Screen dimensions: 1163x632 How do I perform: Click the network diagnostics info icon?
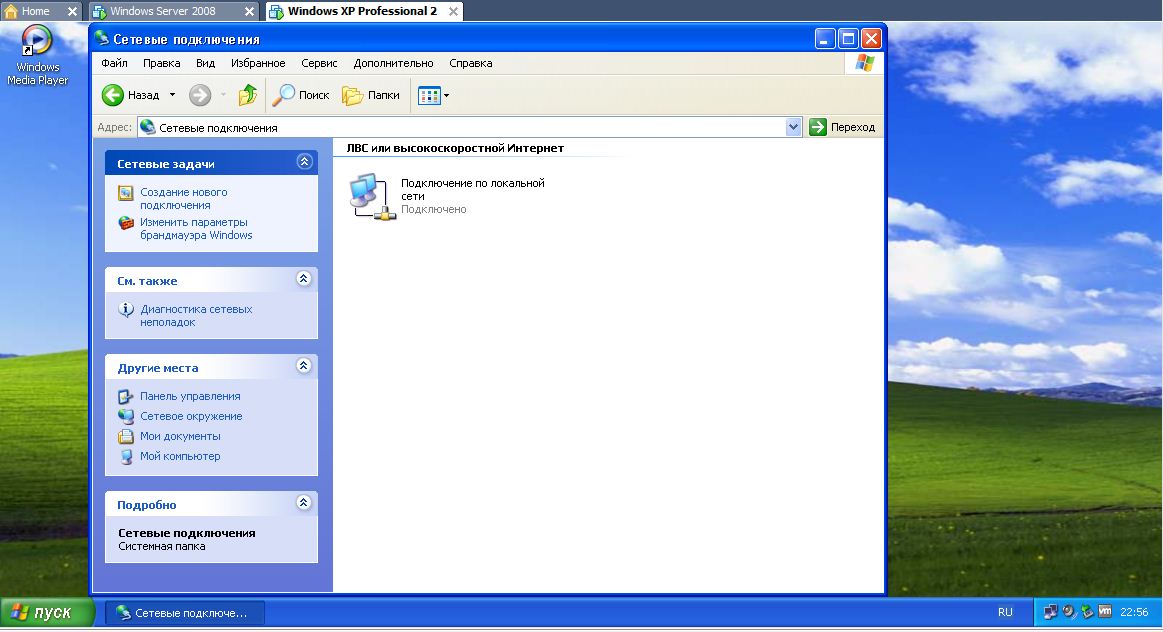coord(126,309)
